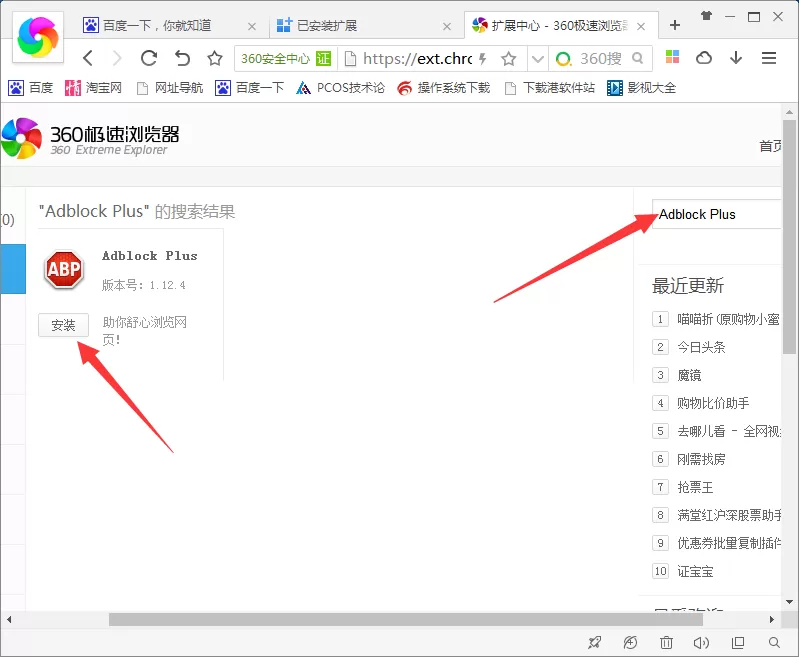The image size is (799, 657).
Task: Click the rocket accelerator status icon
Action: point(594,643)
